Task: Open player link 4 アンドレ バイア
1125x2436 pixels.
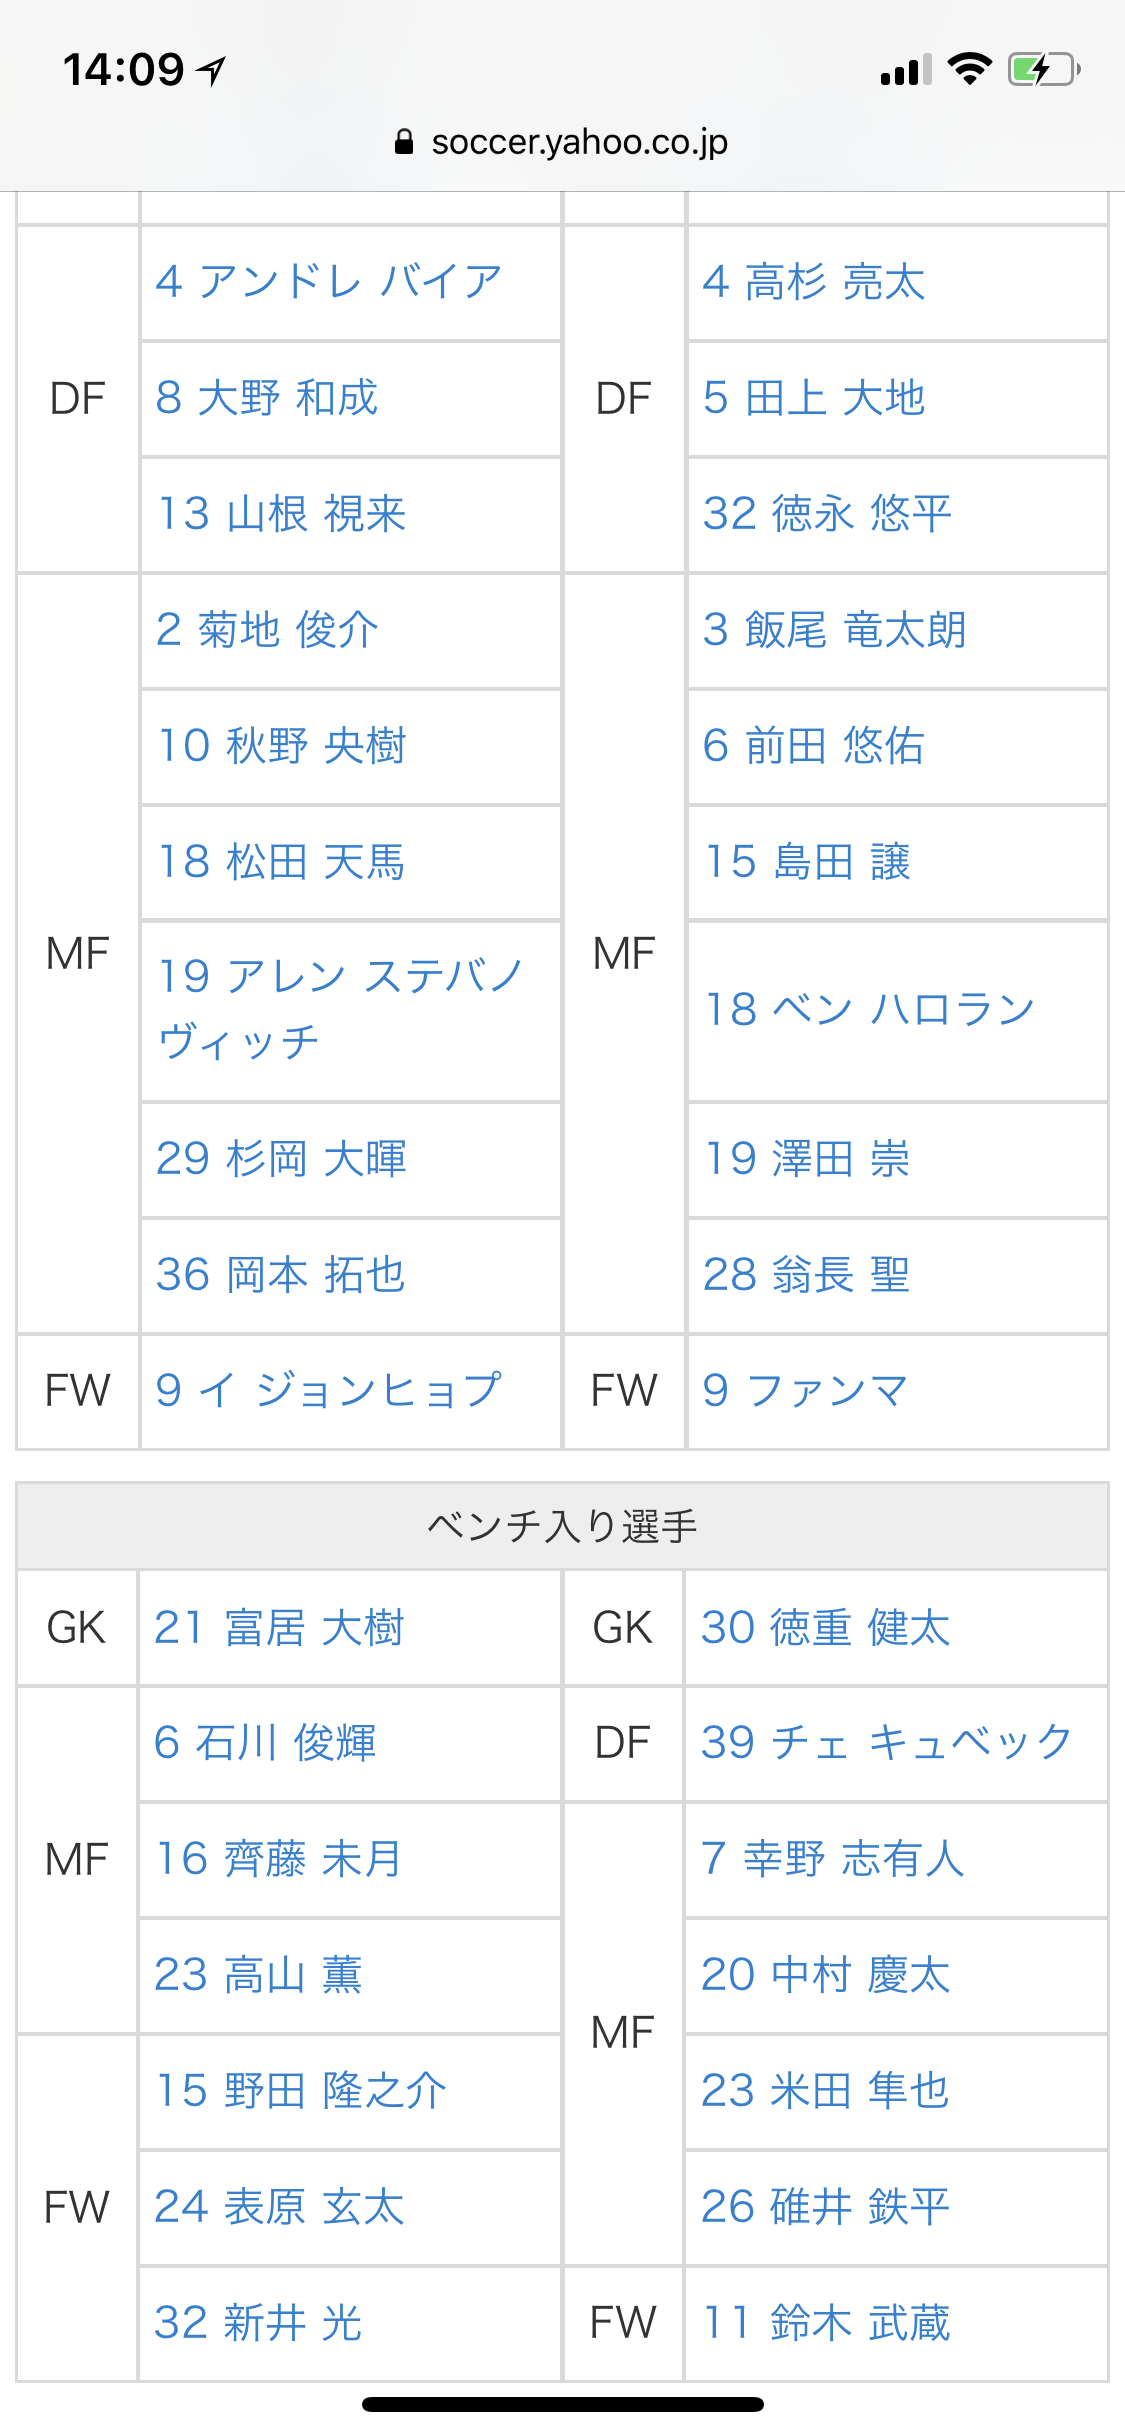Action: click(329, 282)
